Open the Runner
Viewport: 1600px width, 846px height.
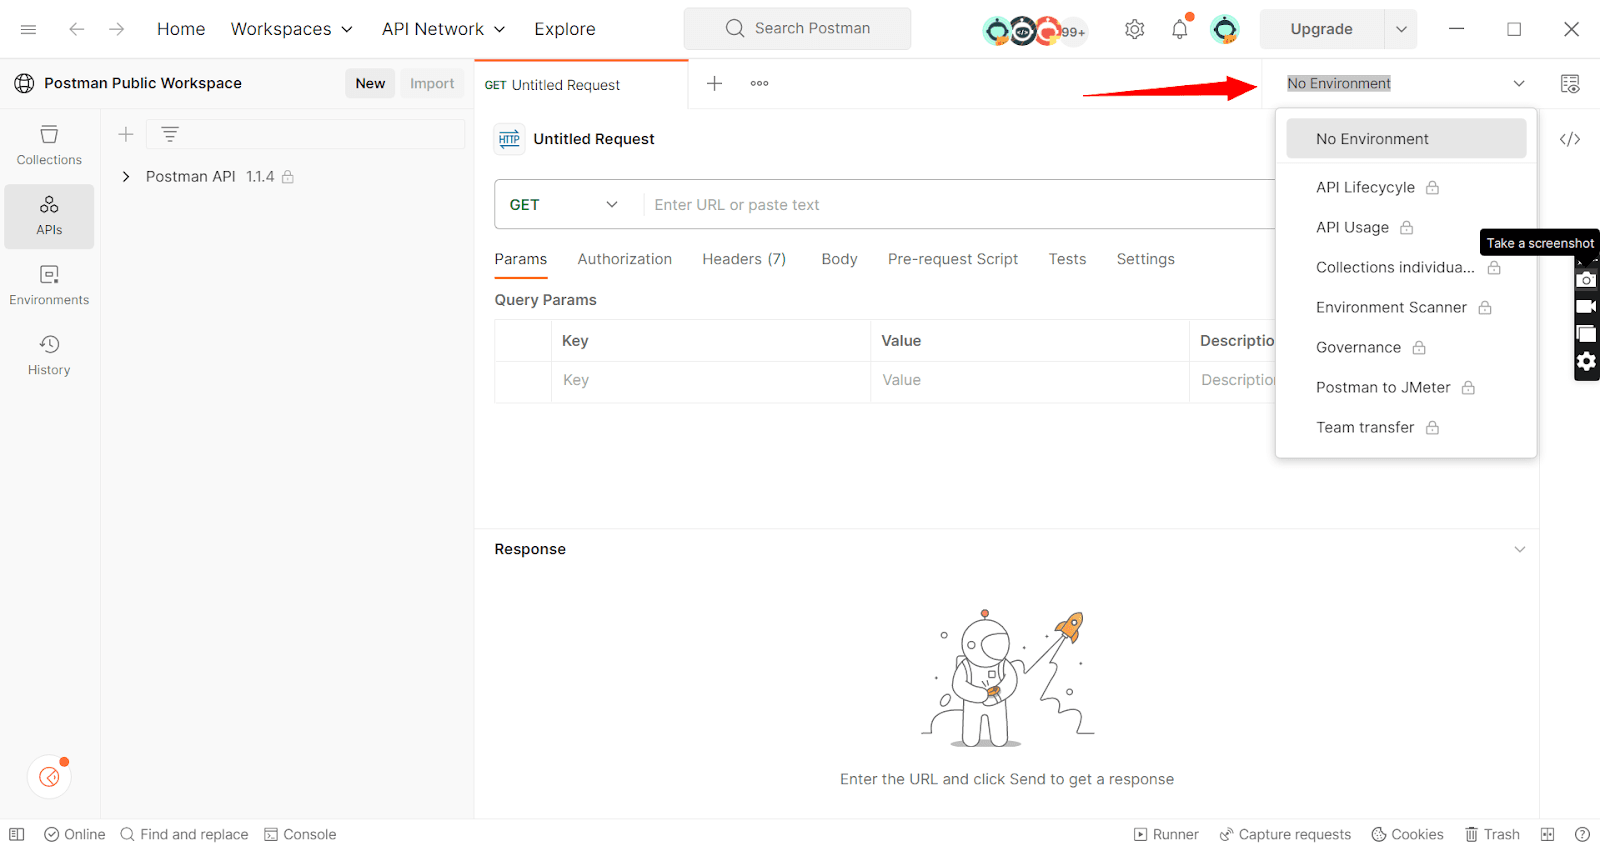(x=1166, y=834)
